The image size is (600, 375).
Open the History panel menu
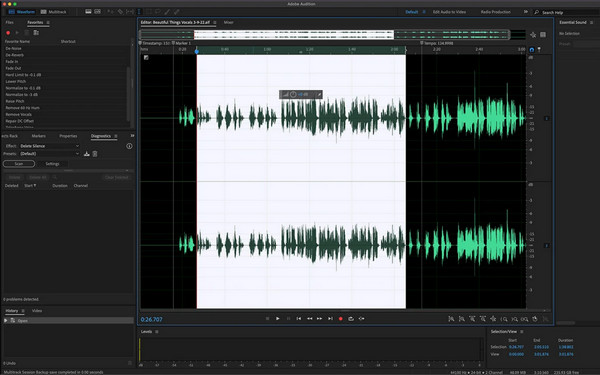pos(23,311)
